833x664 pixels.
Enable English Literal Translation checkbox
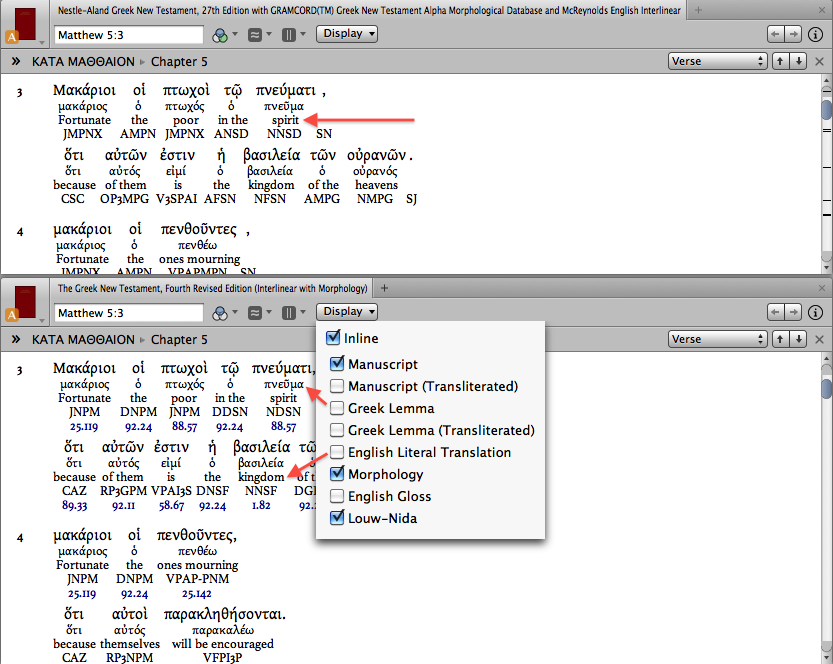tap(337, 452)
